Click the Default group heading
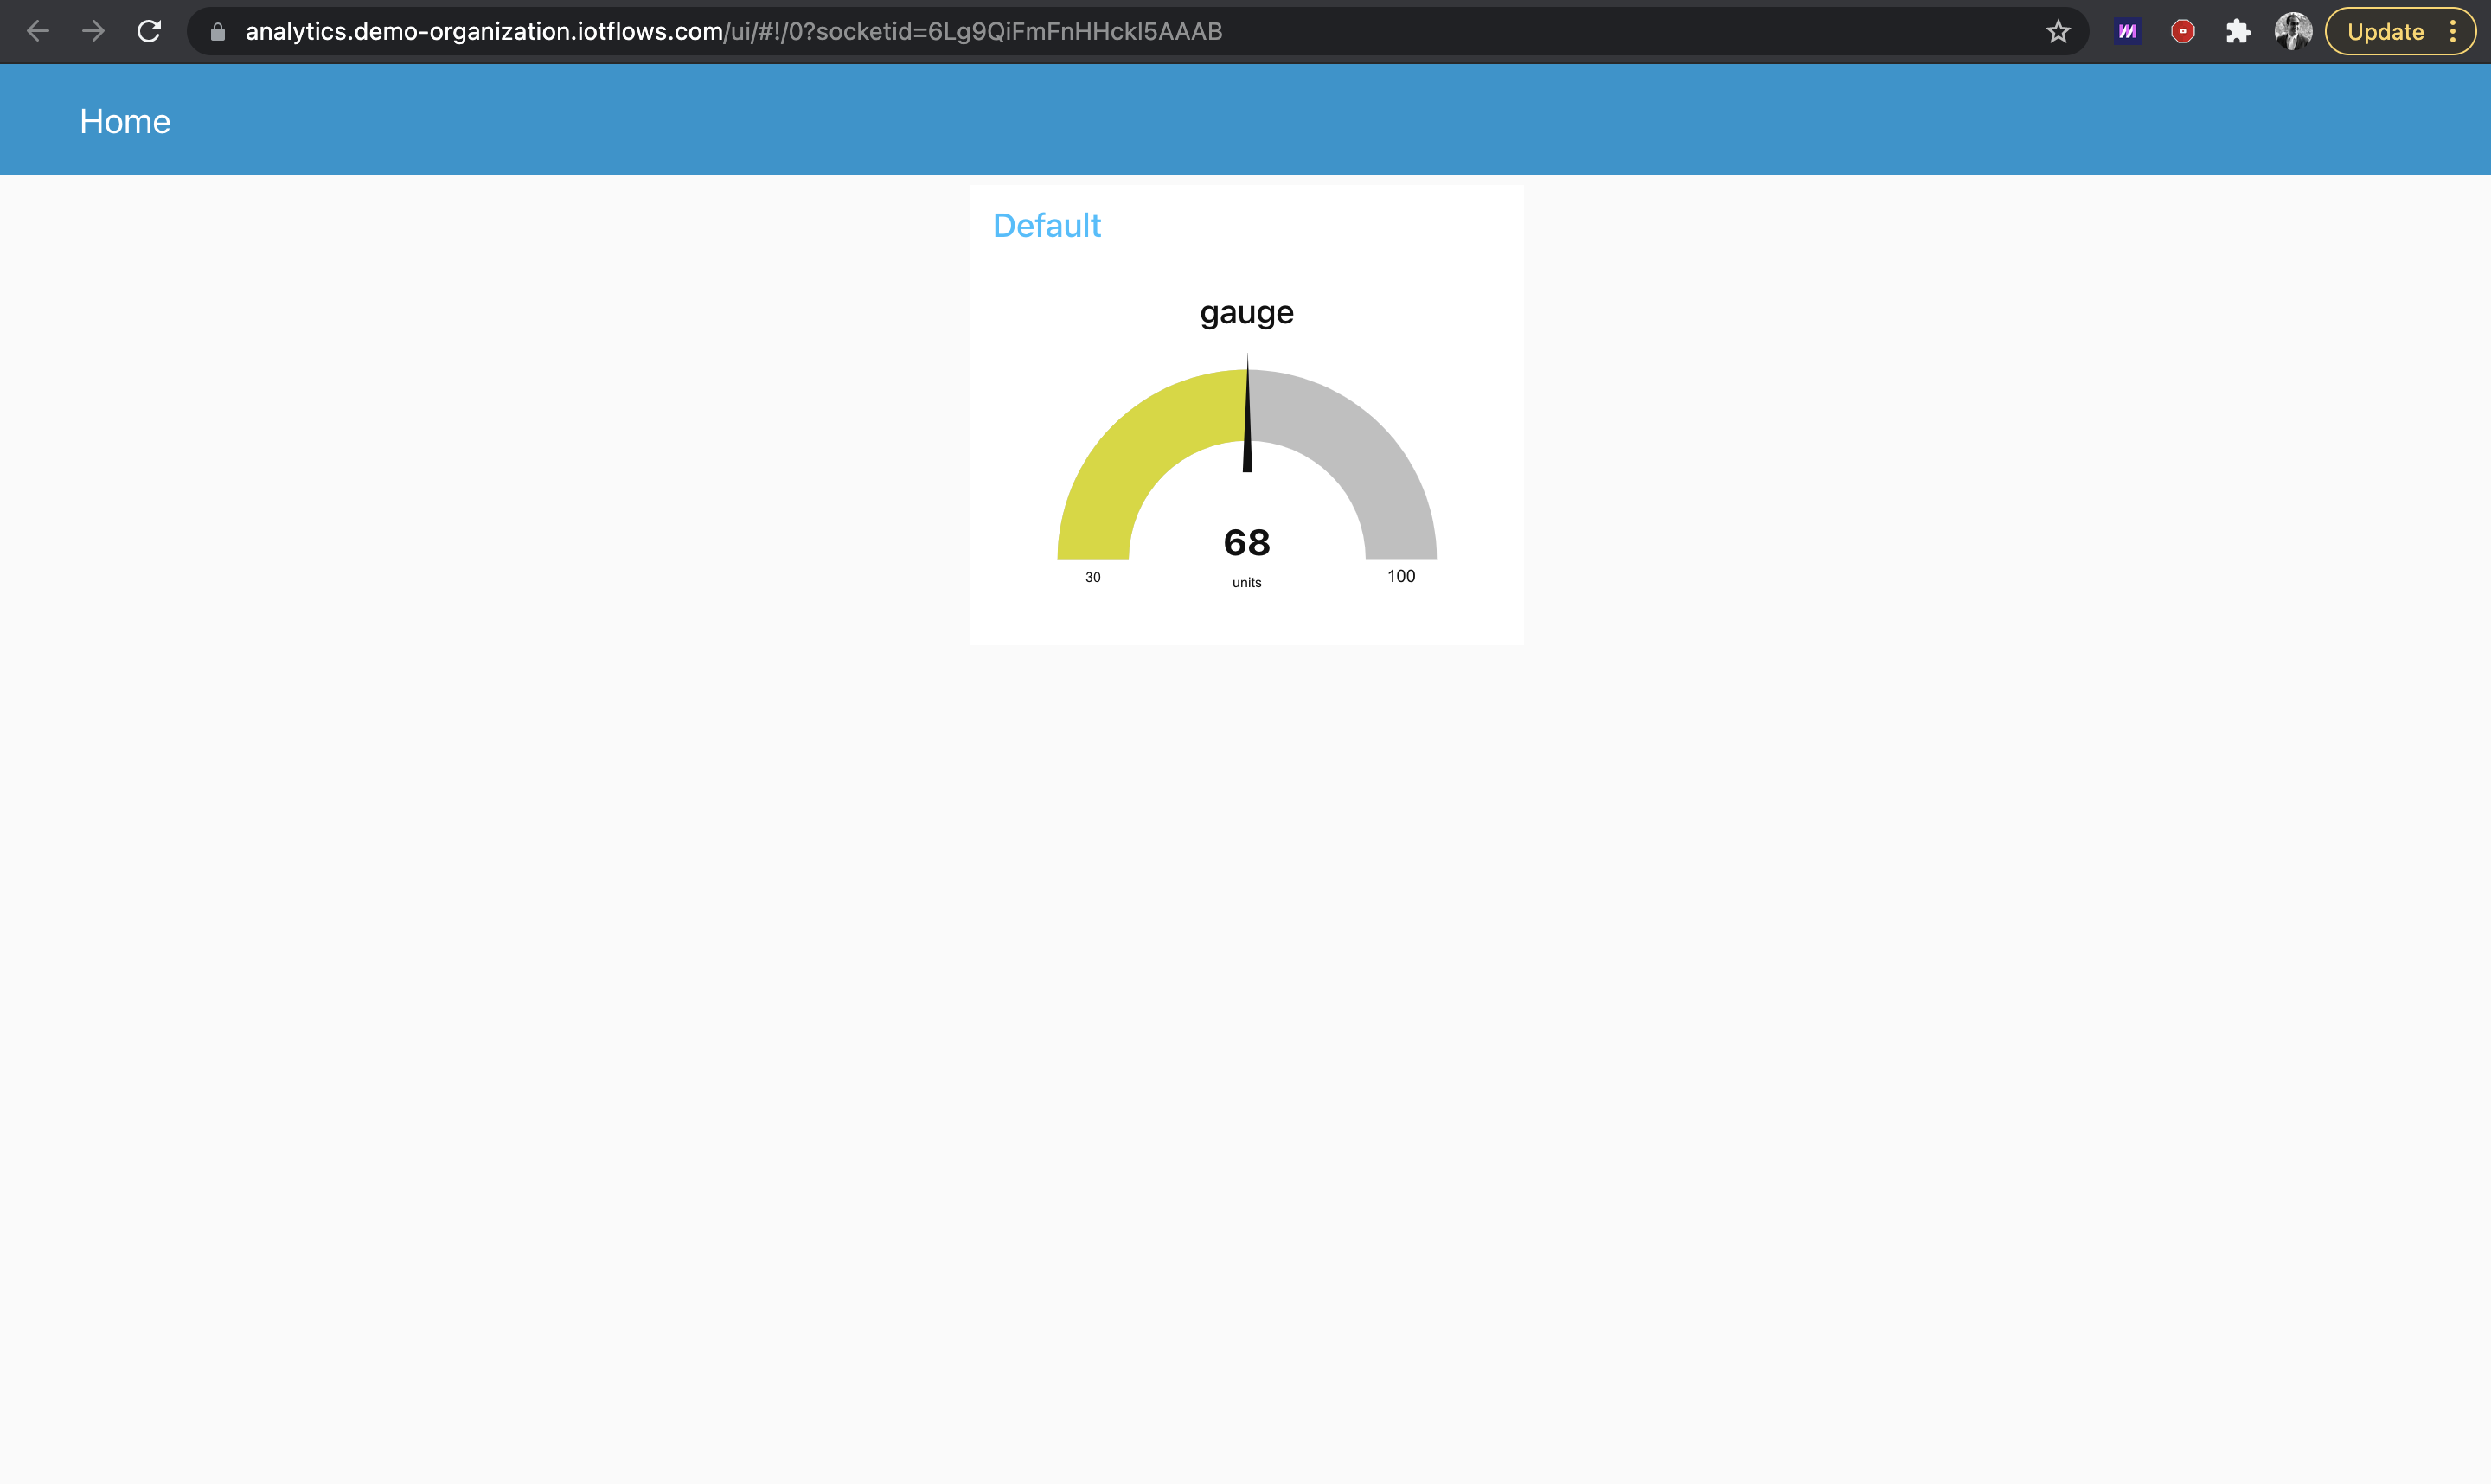Viewport: 2491px width, 1484px height. coord(1046,226)
